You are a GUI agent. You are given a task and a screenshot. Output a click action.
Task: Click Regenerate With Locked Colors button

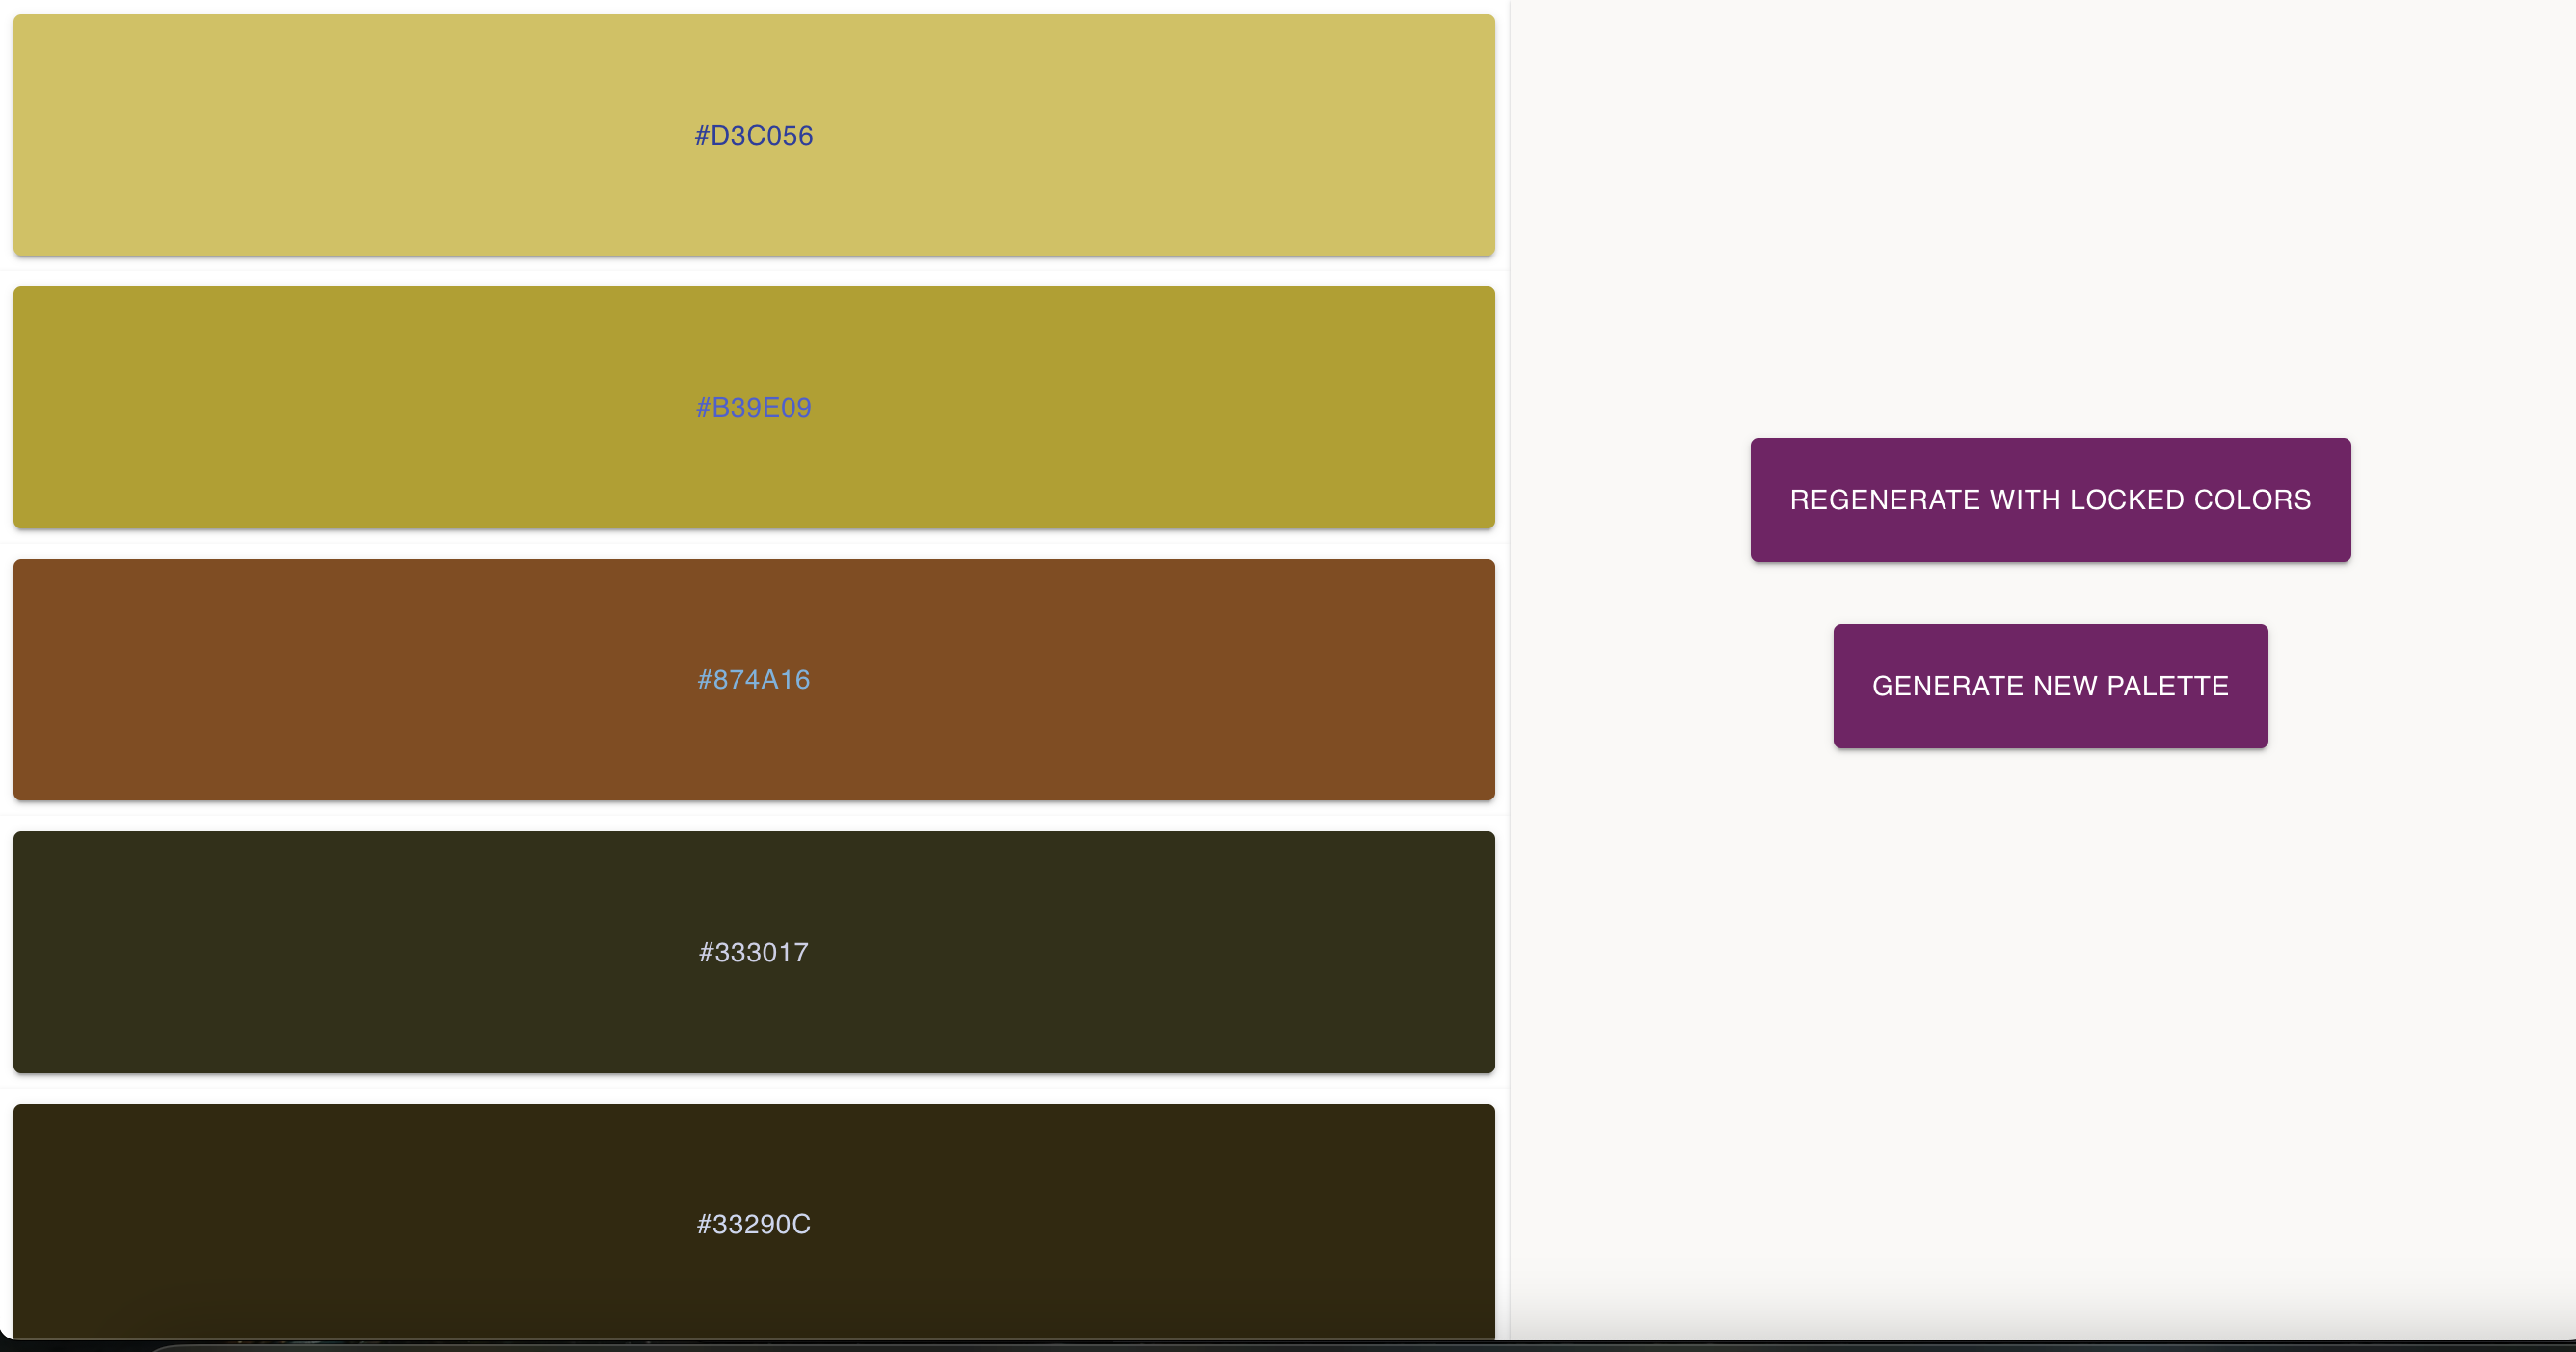pyautogui.click(x=2049, y=499)
